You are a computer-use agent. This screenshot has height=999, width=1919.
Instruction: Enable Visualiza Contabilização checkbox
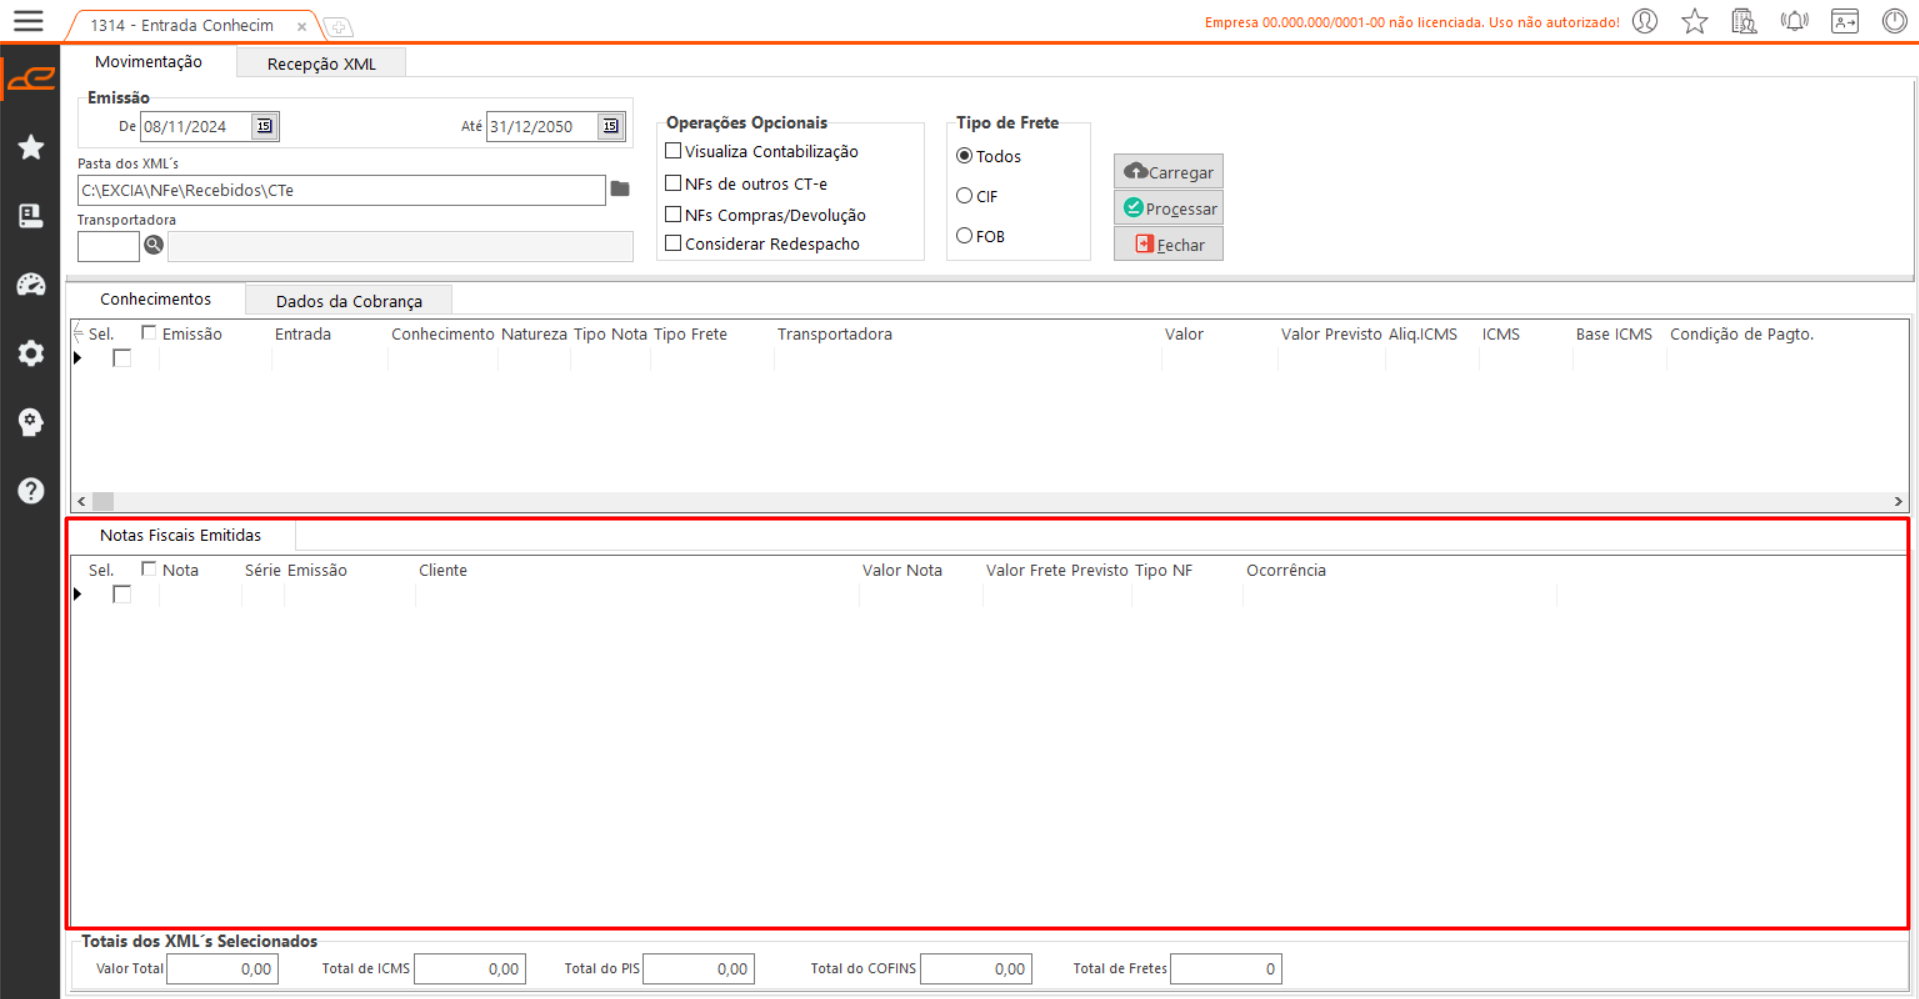674,151
